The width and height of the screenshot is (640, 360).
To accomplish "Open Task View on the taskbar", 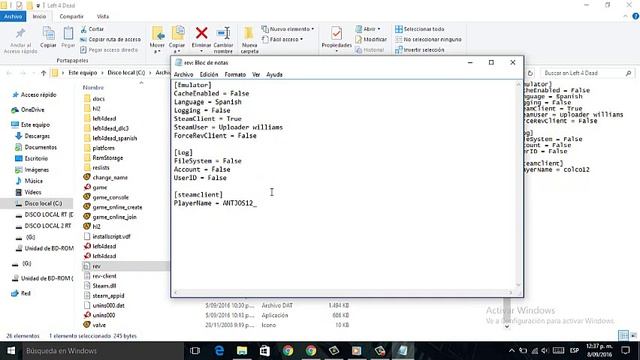I will coord(195,351).
